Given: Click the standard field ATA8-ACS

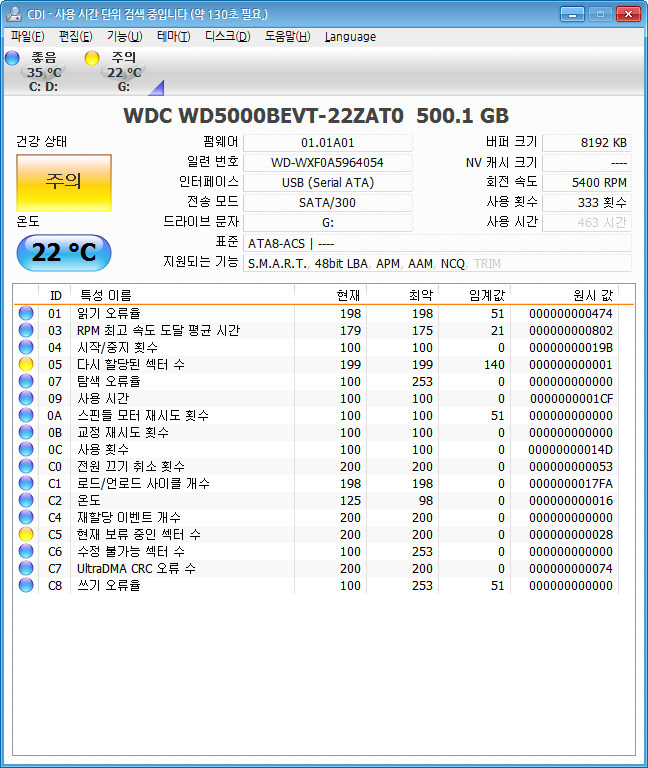Looking at the screenshot, I should [437, 243].
